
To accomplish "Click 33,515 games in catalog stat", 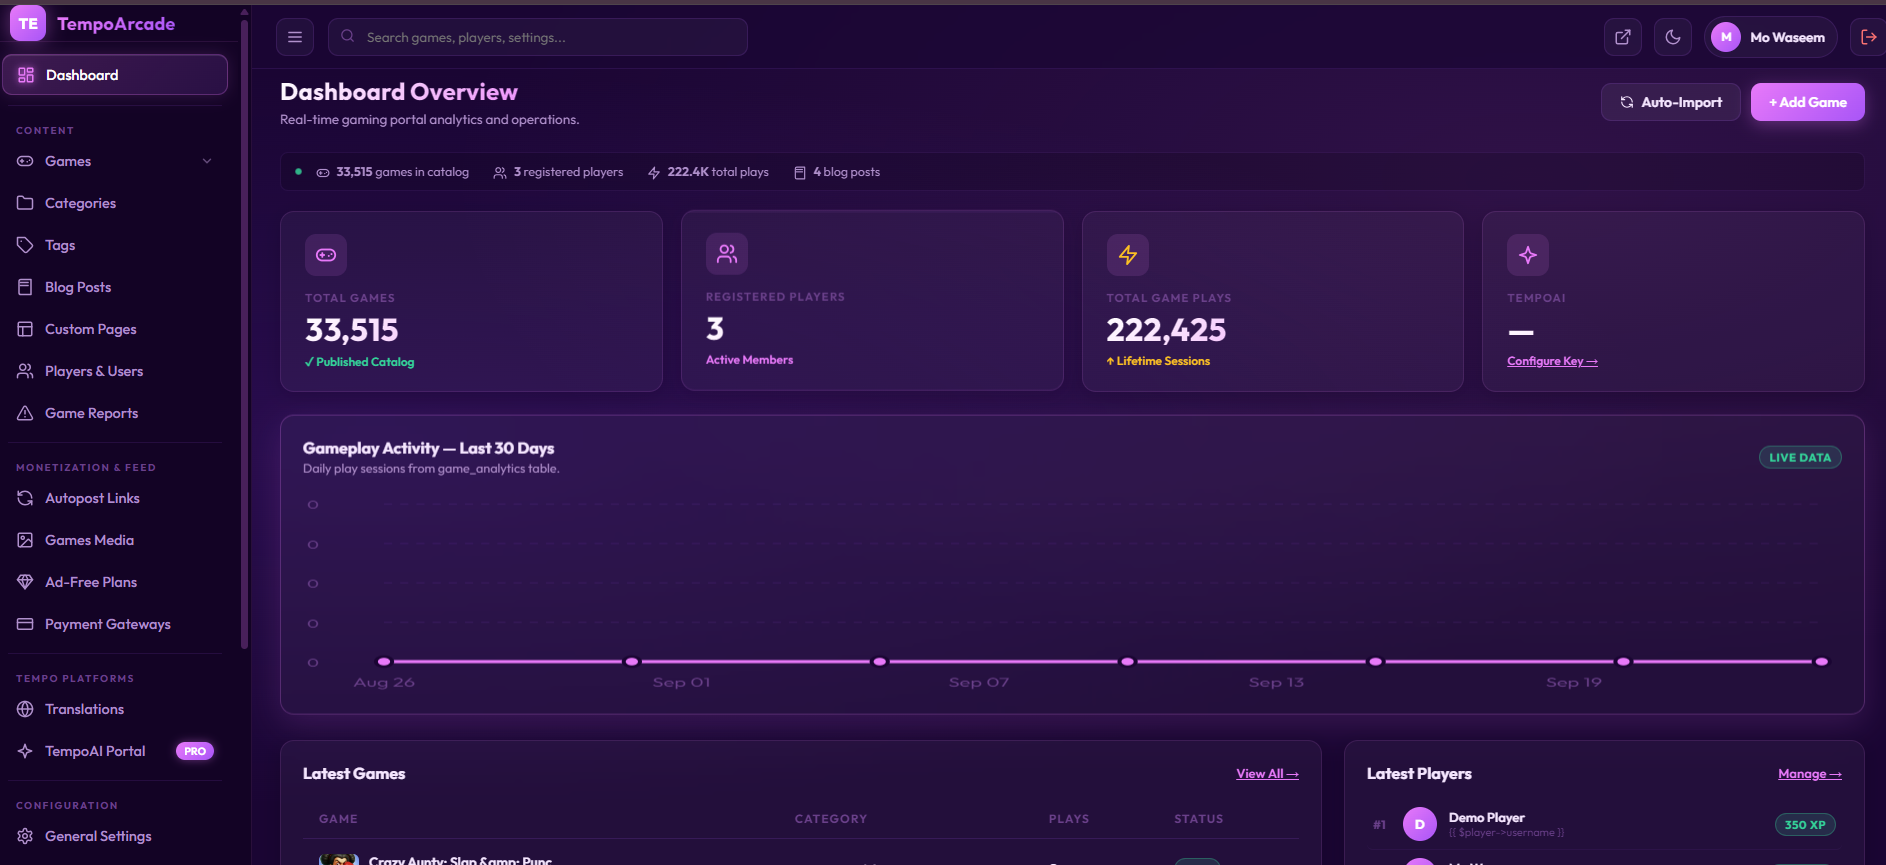I will [393, 172].
